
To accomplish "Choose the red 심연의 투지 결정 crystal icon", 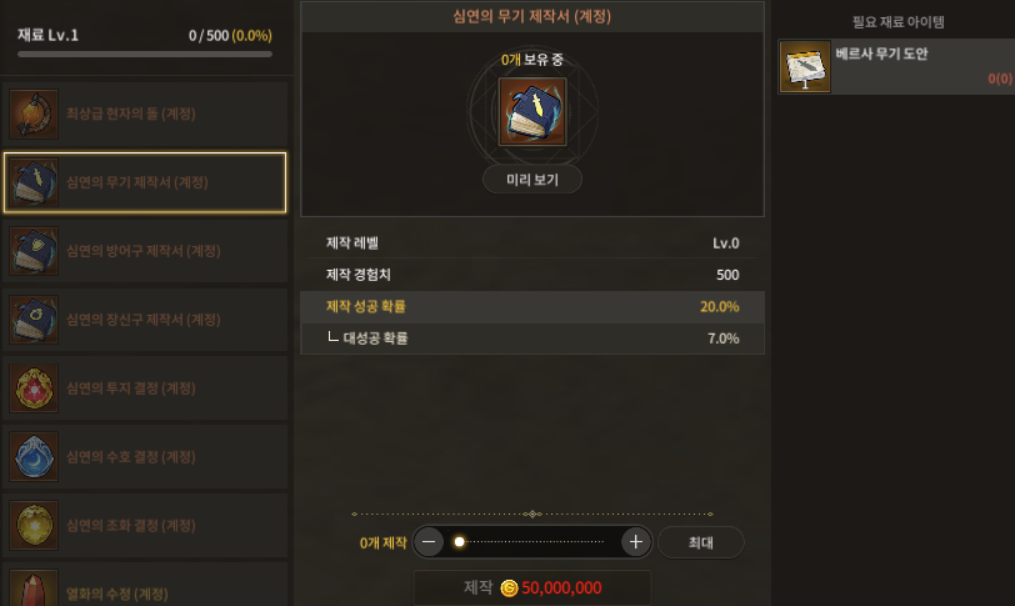I will [34, 388].
